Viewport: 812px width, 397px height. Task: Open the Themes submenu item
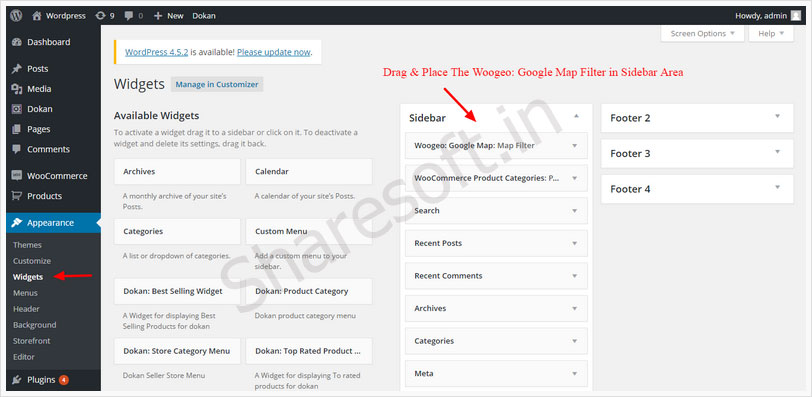[27, 245]
